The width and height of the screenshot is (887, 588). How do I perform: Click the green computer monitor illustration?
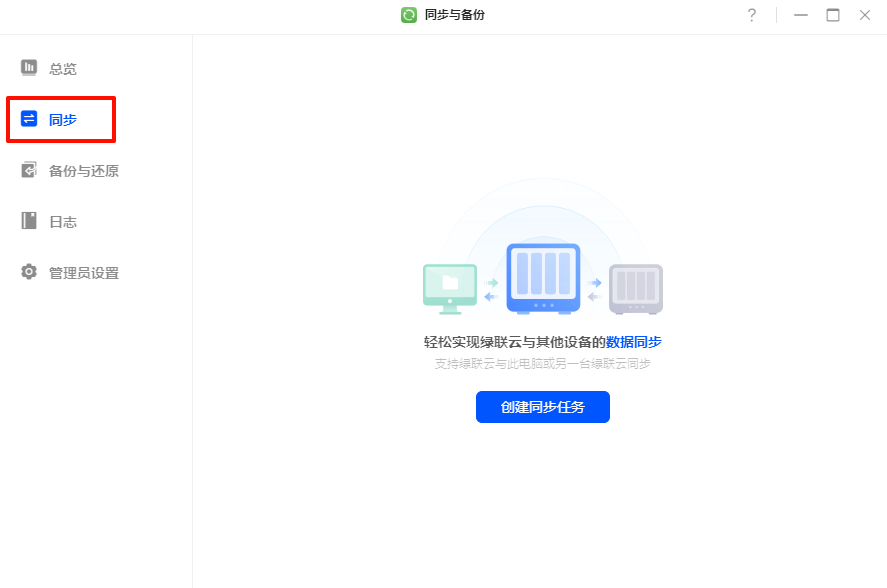coord(450,288)
